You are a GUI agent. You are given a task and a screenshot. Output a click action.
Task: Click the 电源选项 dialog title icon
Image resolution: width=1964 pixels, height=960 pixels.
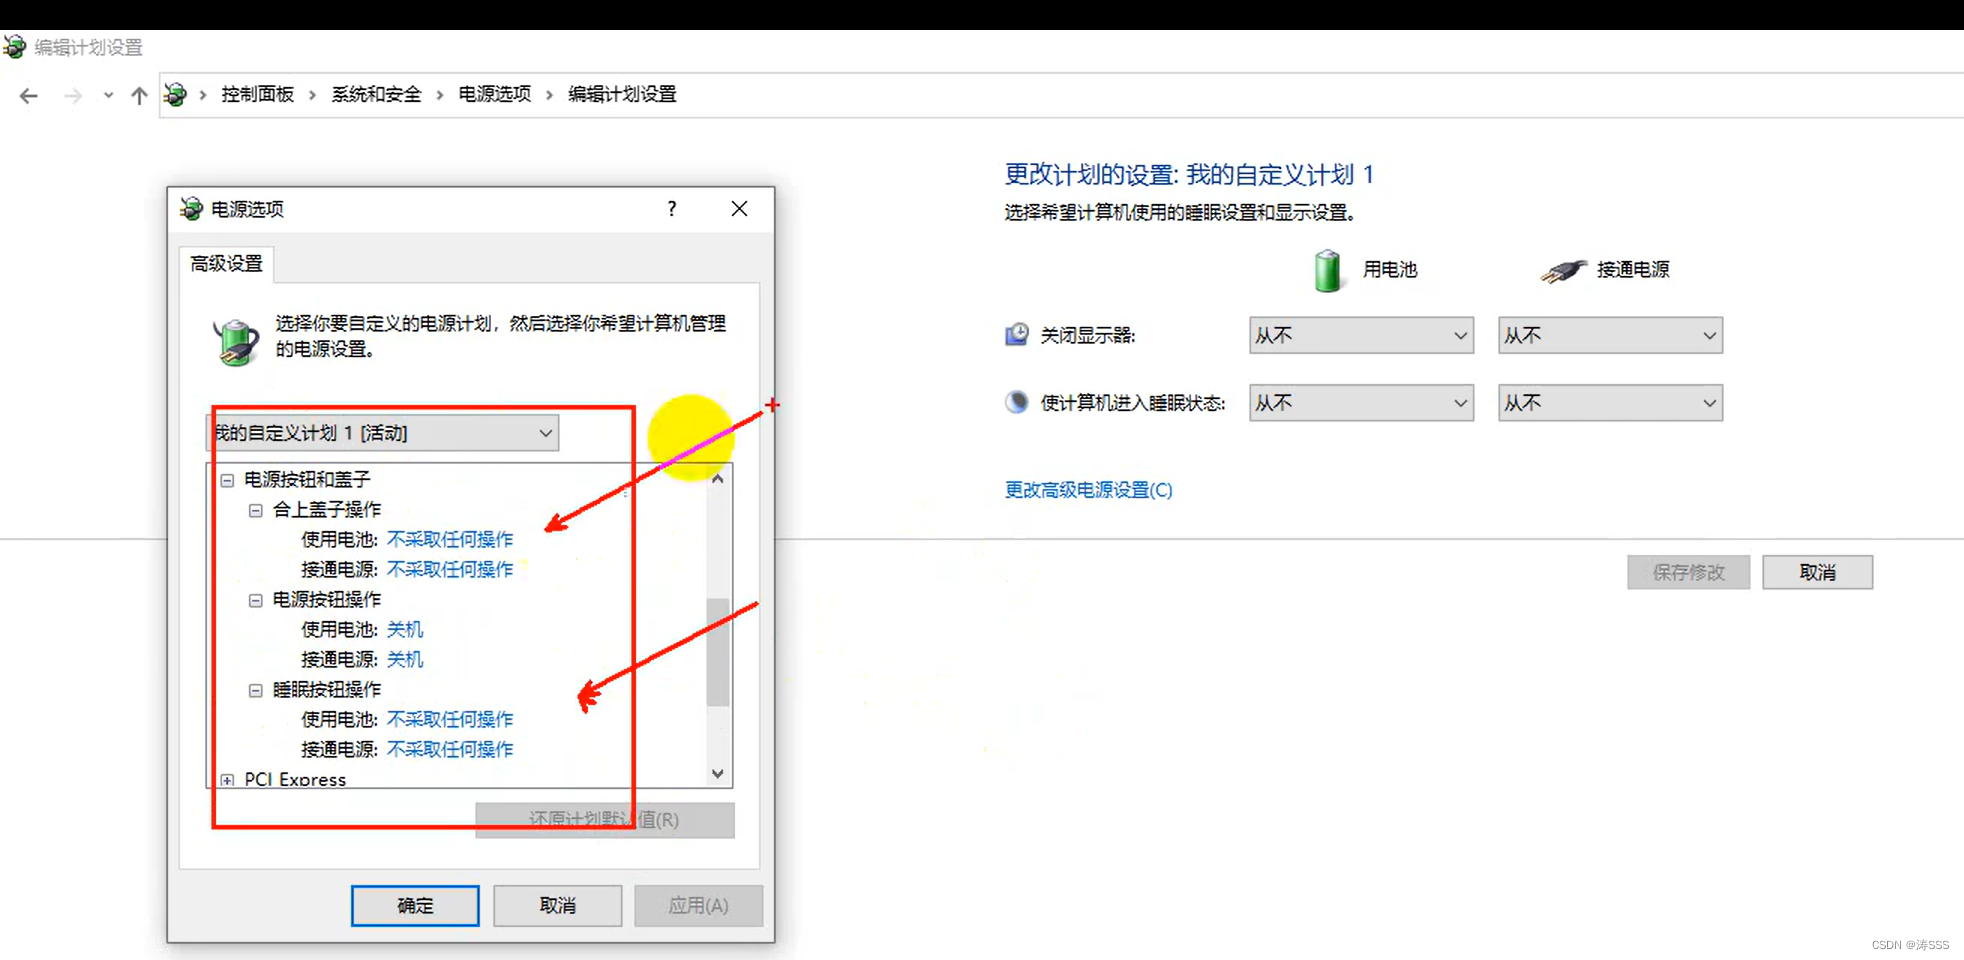click(x=191, y=209)
